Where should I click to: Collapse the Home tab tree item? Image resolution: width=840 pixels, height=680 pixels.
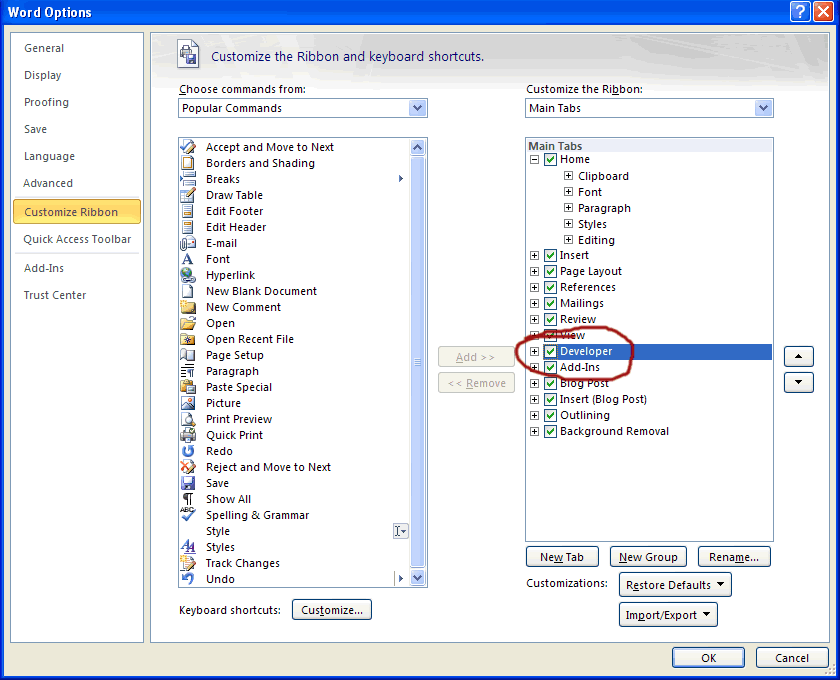point(534,159)
